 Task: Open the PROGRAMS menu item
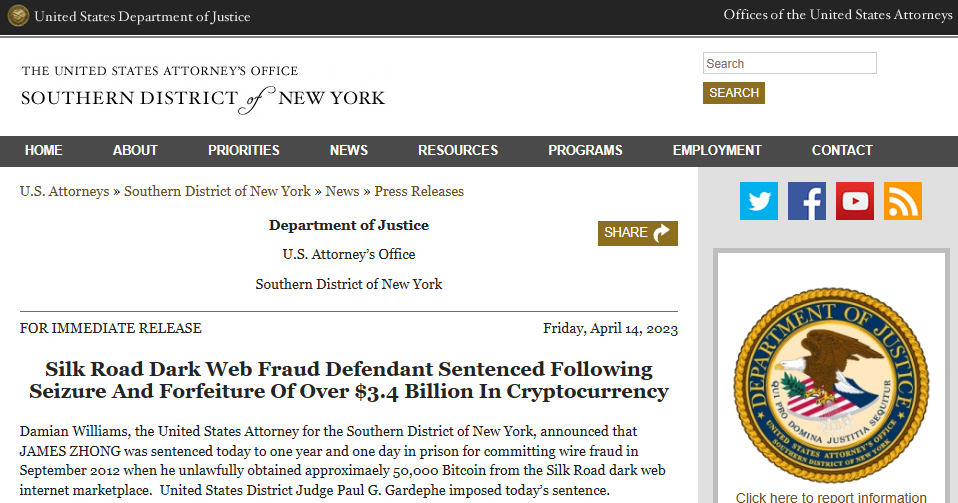(x=585, y=151)
